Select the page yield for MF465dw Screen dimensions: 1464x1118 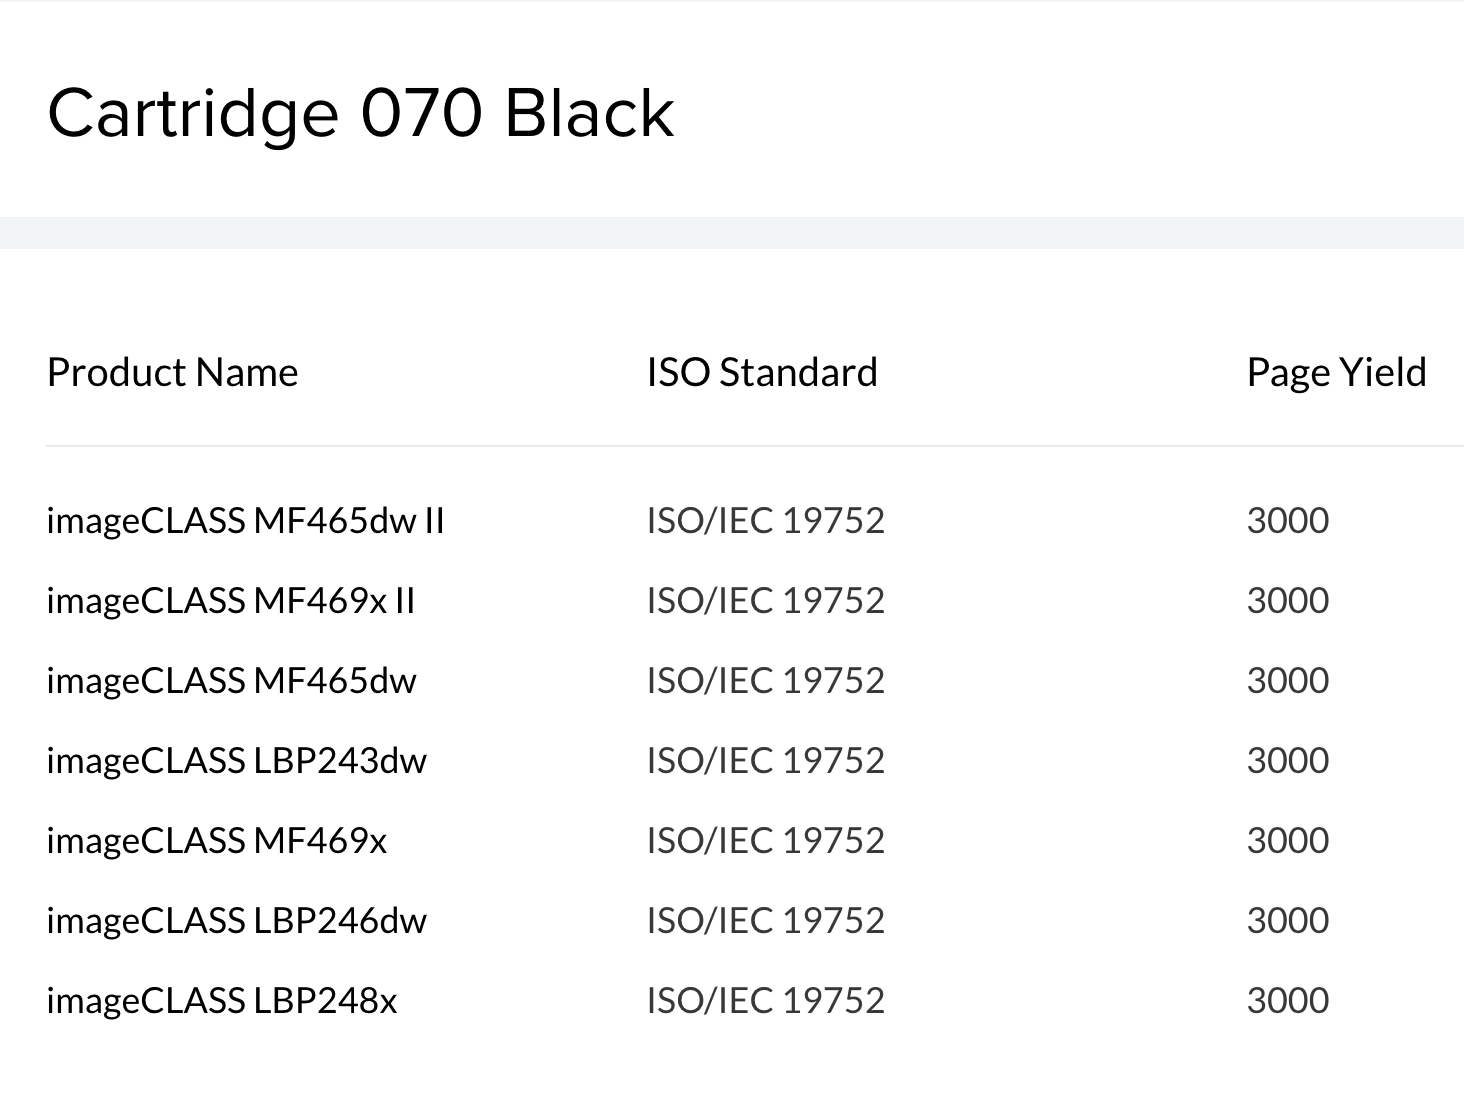1287,680
